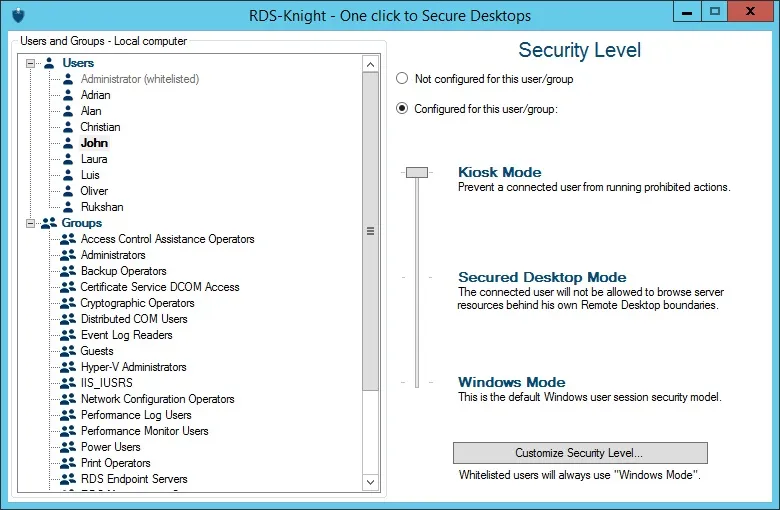Close the RDS-Knight window
The image size is (780, 510).
(x=750, y=11)
